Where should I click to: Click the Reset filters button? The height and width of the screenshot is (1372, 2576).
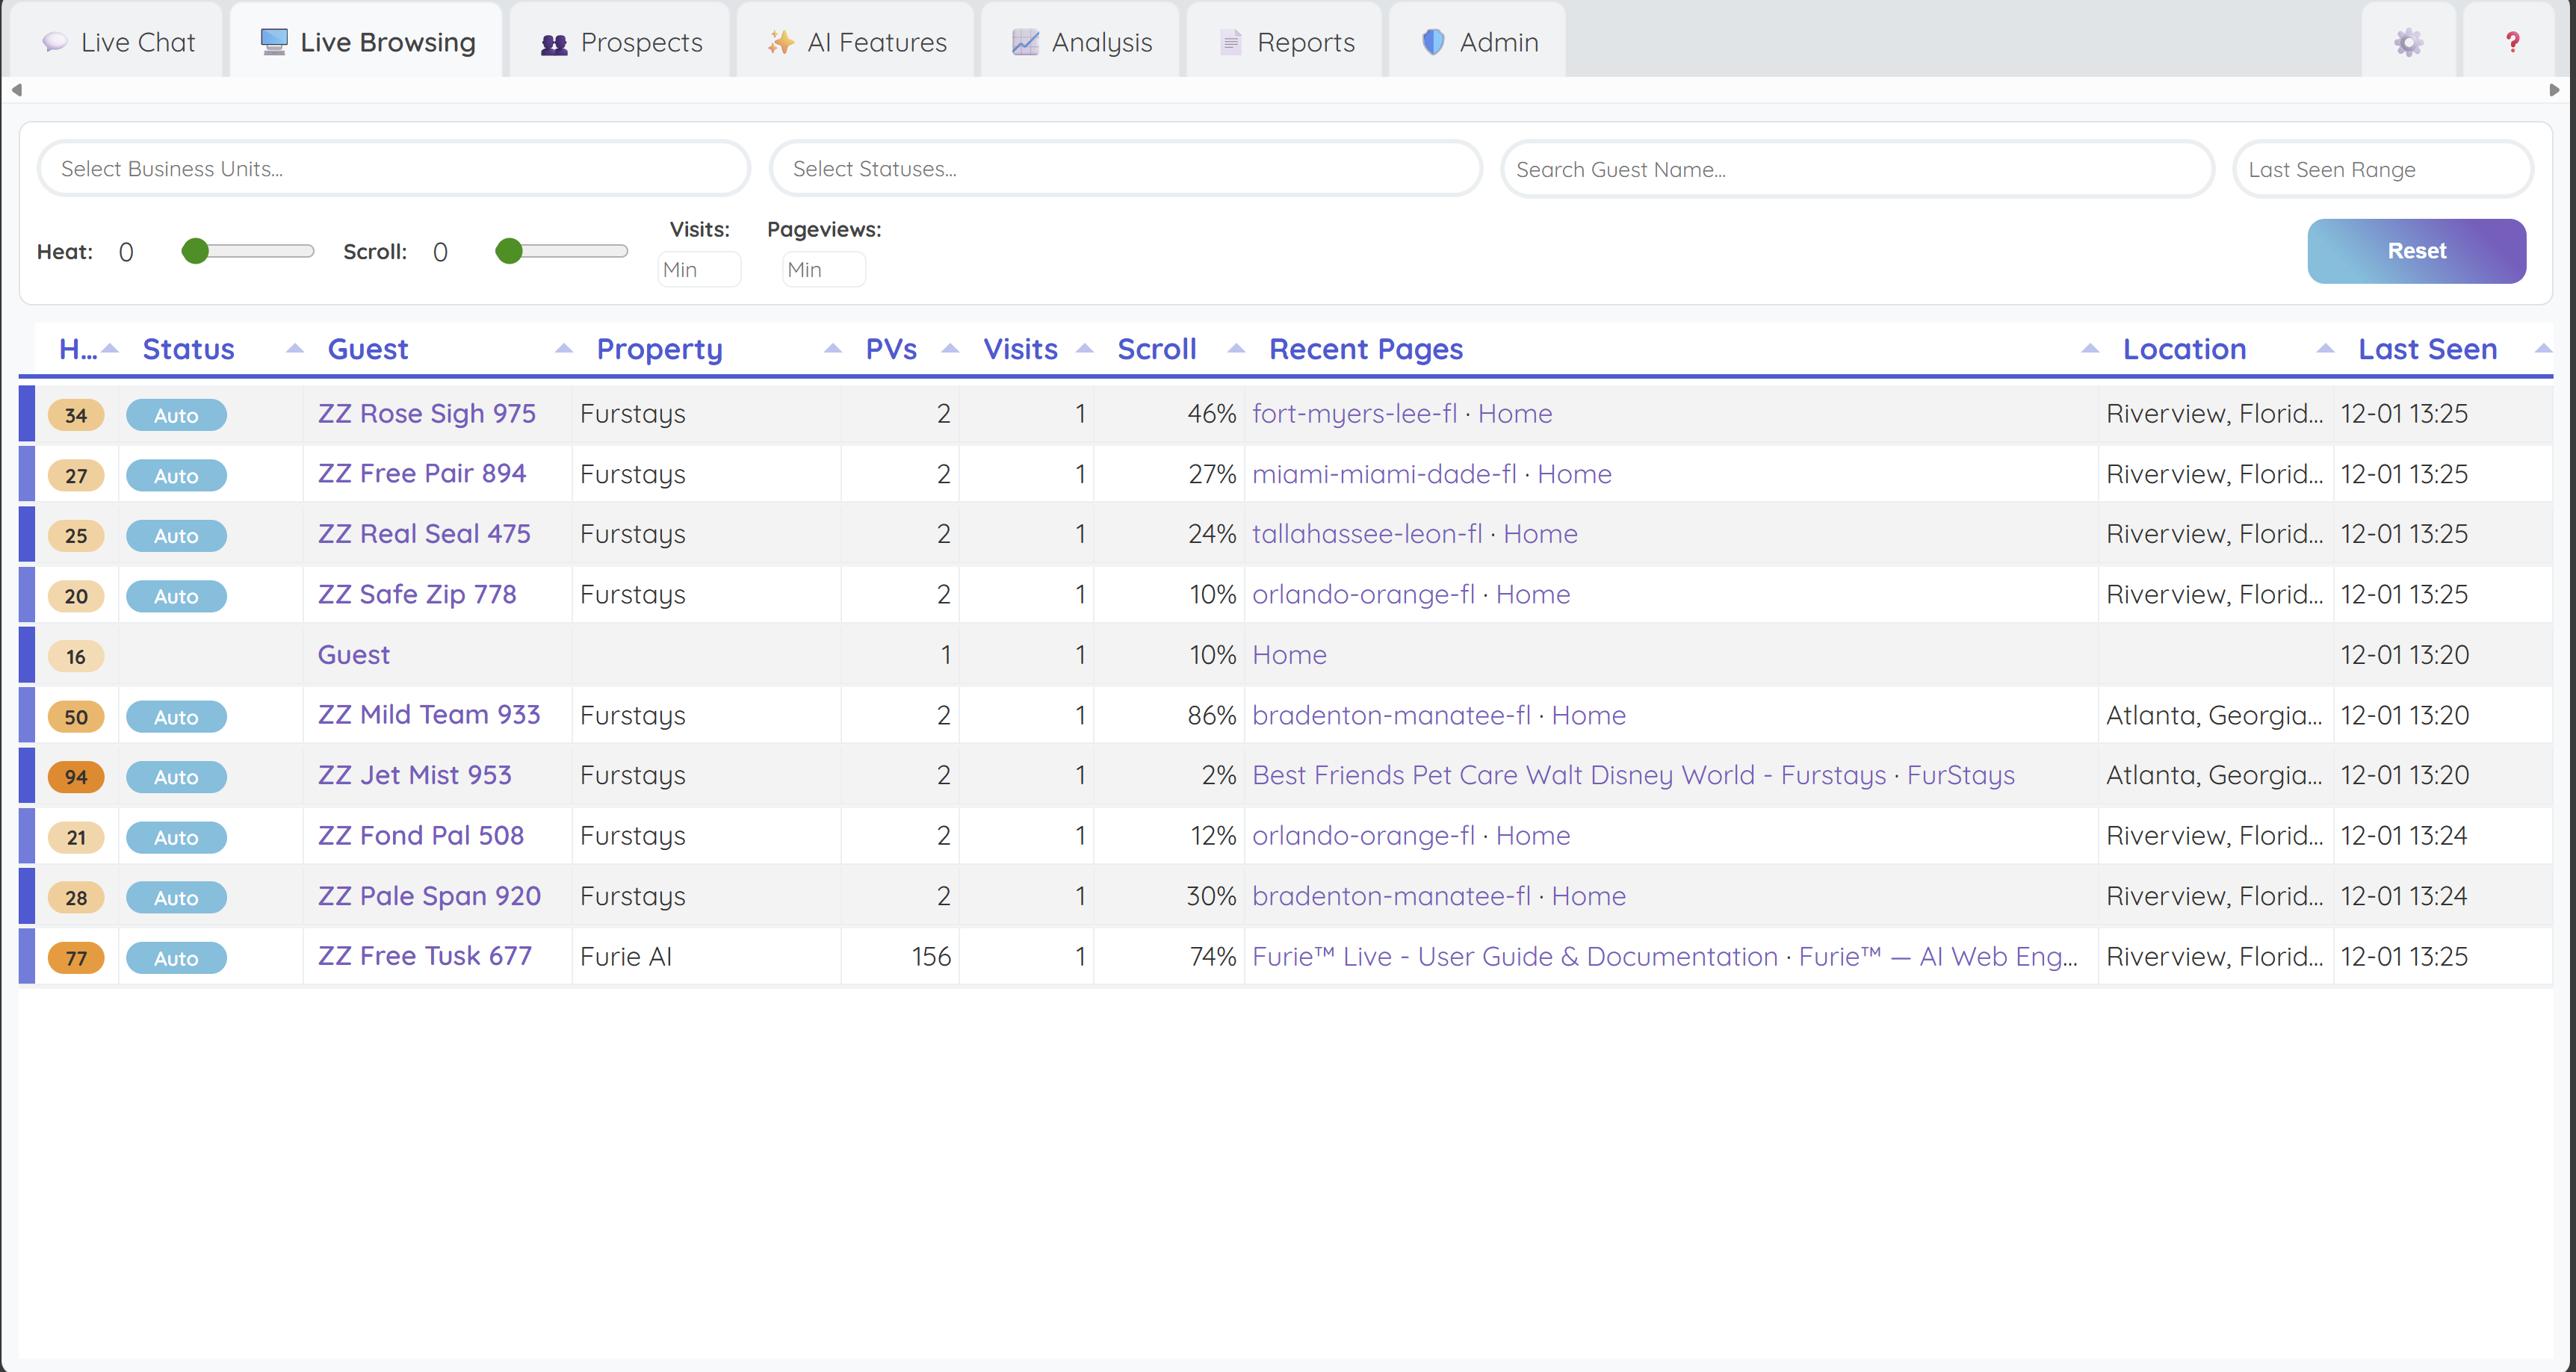pyautogui.click(x=2416, y=251)
